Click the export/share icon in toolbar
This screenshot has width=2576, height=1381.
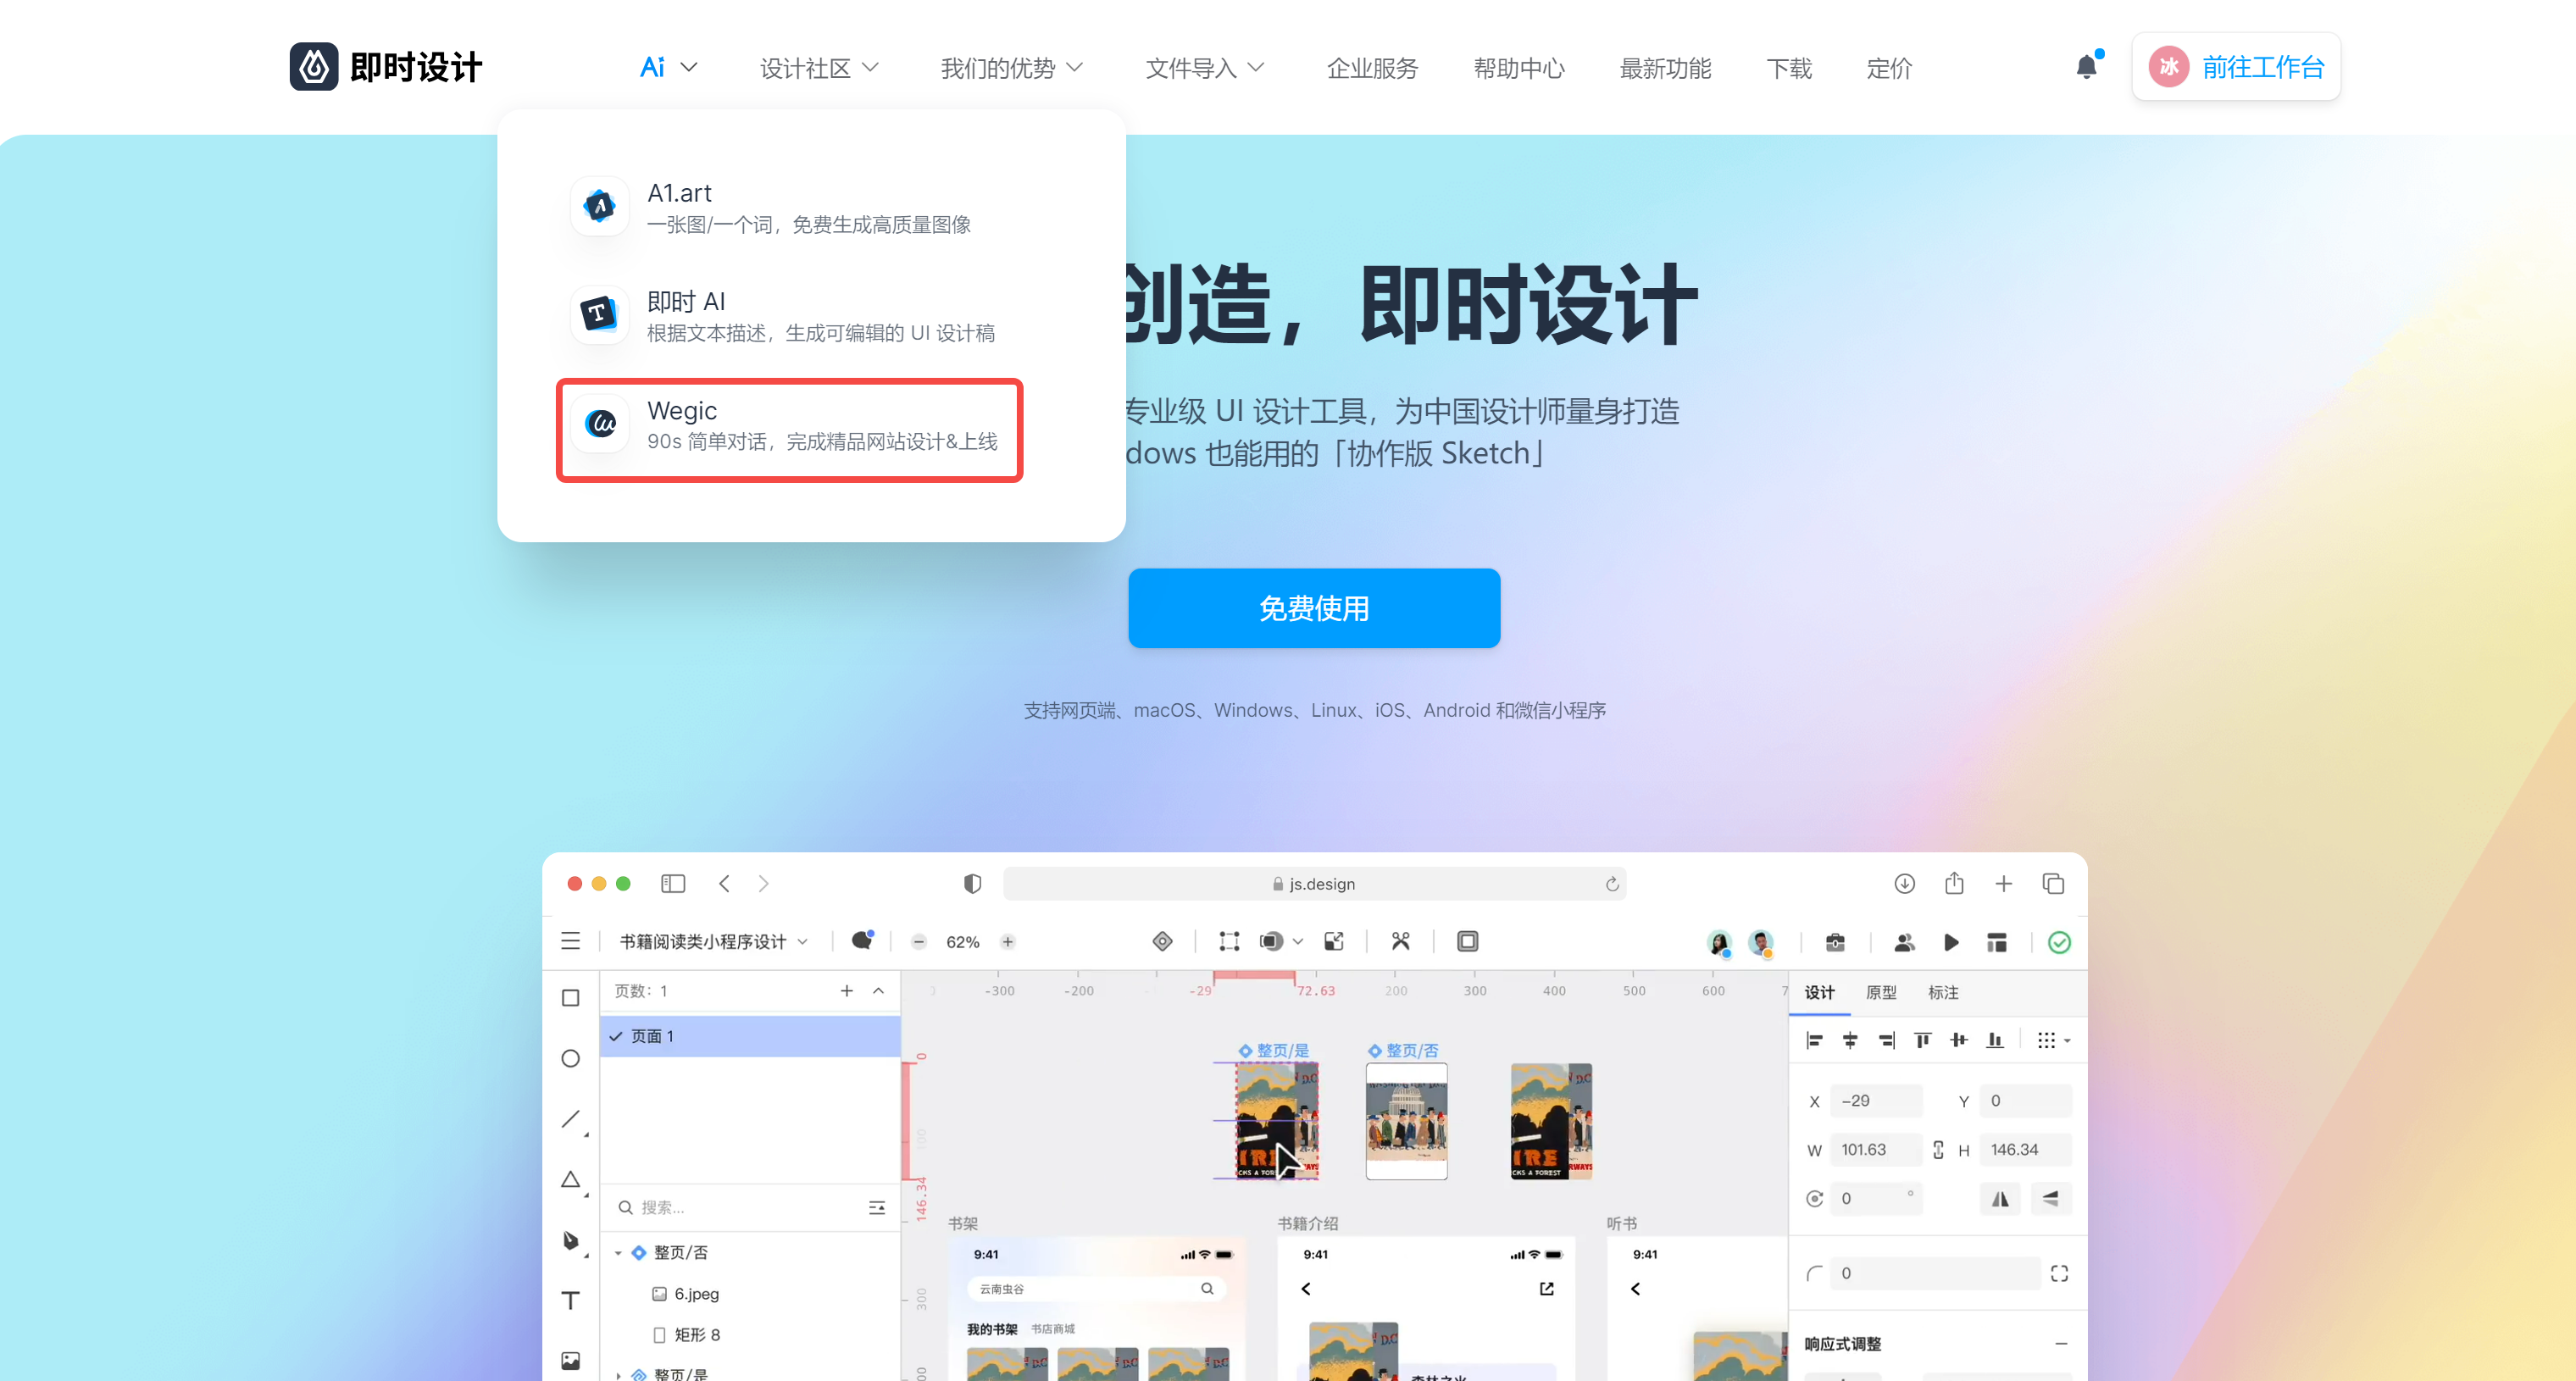(1952, 882)
